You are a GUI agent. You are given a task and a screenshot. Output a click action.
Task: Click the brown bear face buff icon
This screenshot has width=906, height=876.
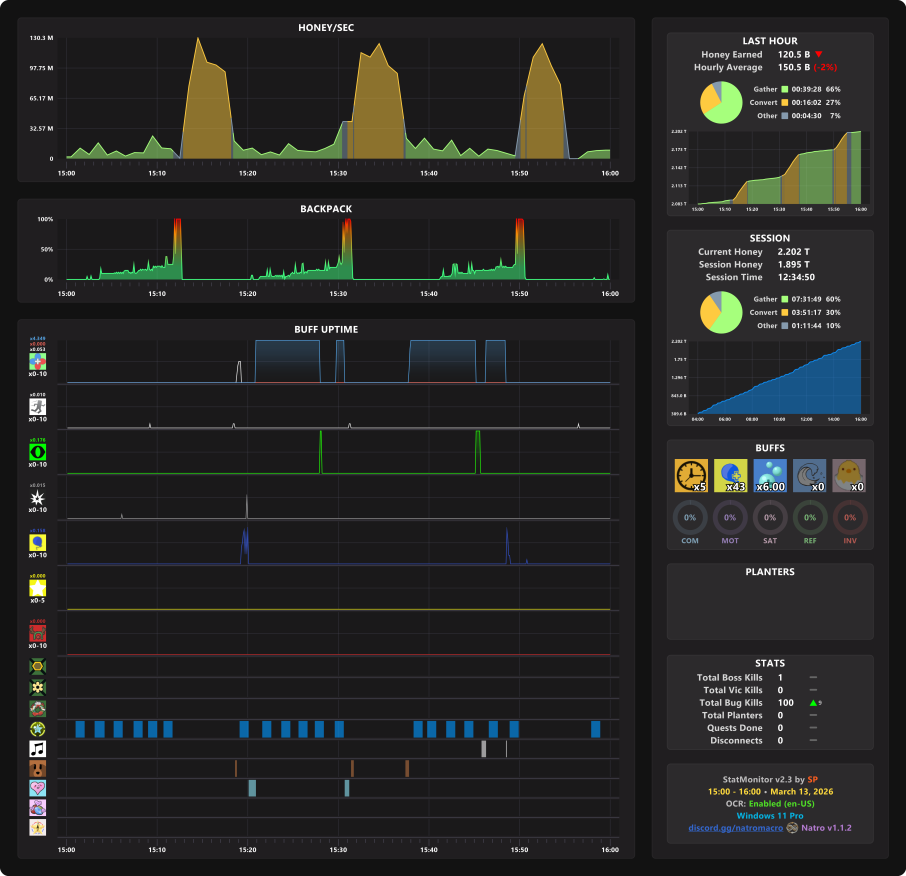[38, 769]
